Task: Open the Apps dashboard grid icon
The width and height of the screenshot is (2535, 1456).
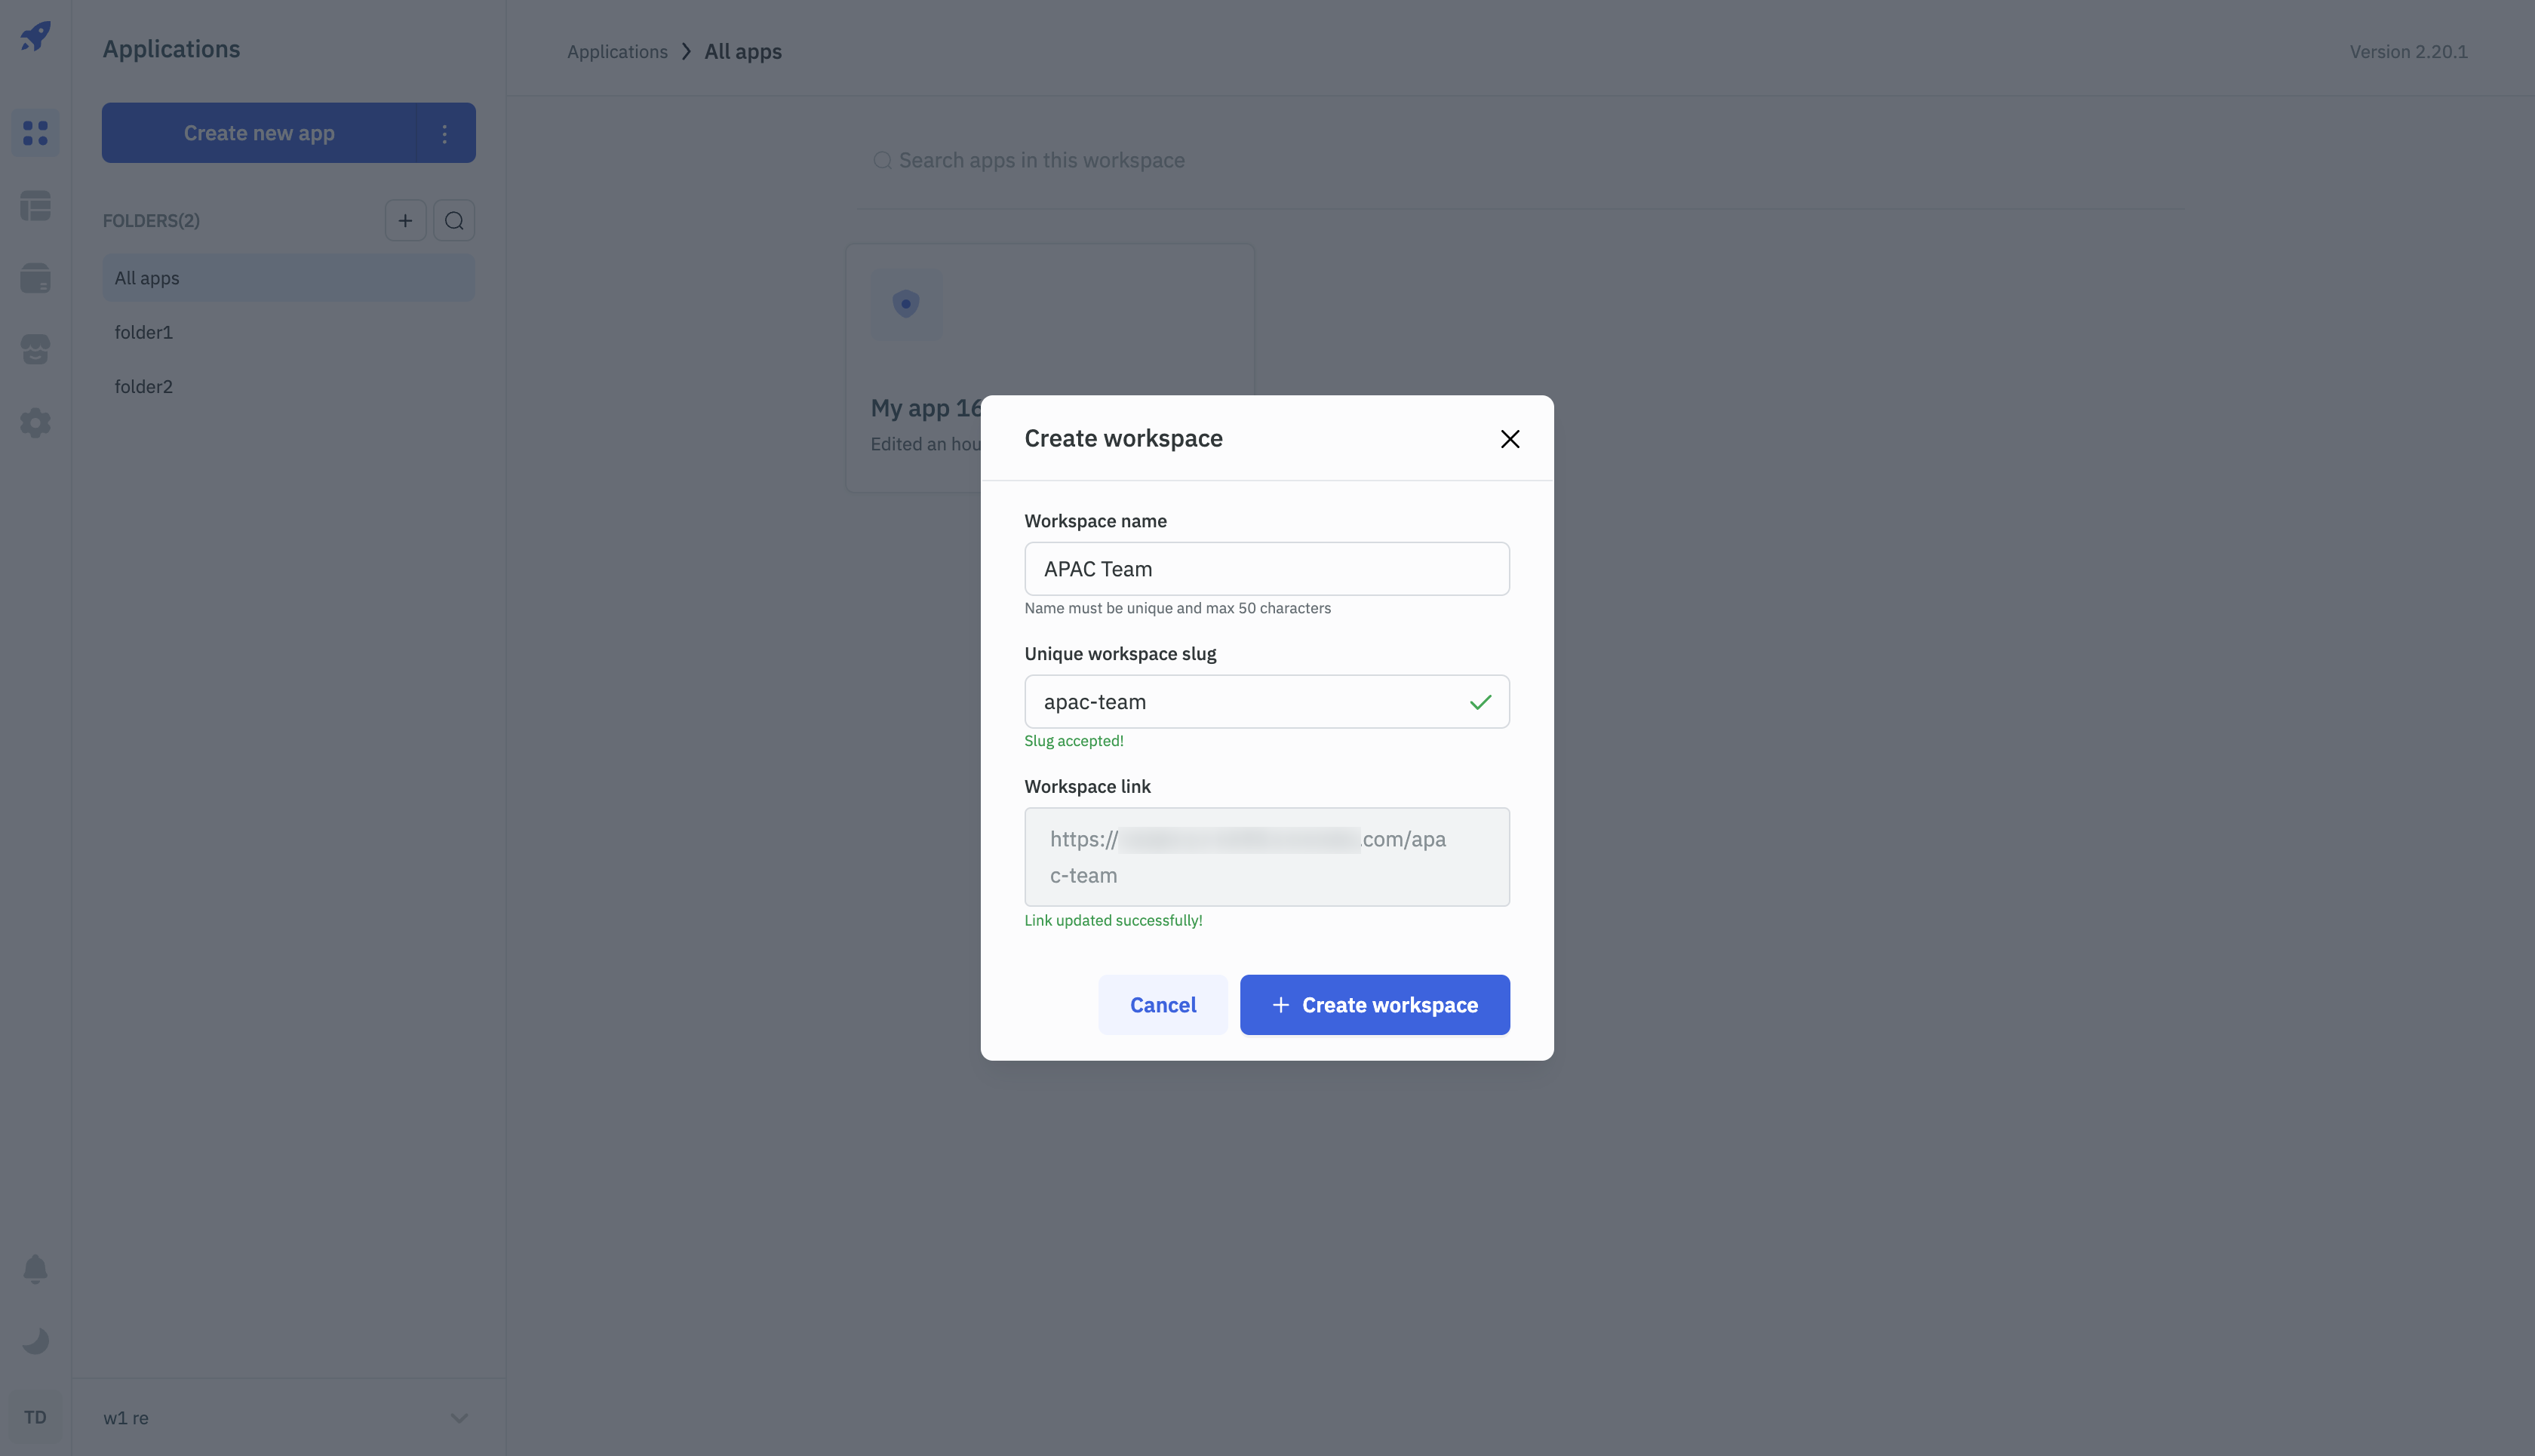Action: click(35, 133)
